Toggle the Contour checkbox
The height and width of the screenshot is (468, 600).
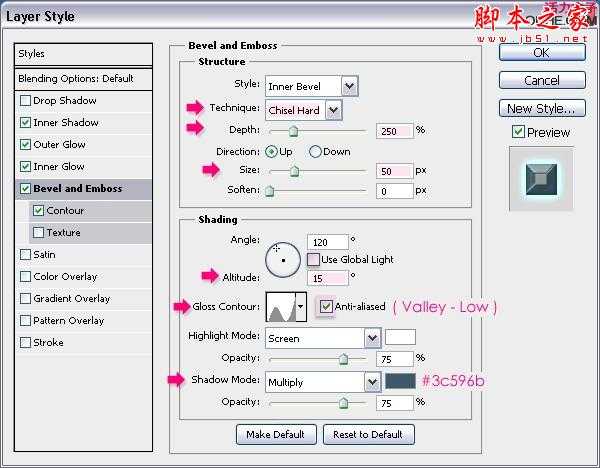[x=38, y=210]
